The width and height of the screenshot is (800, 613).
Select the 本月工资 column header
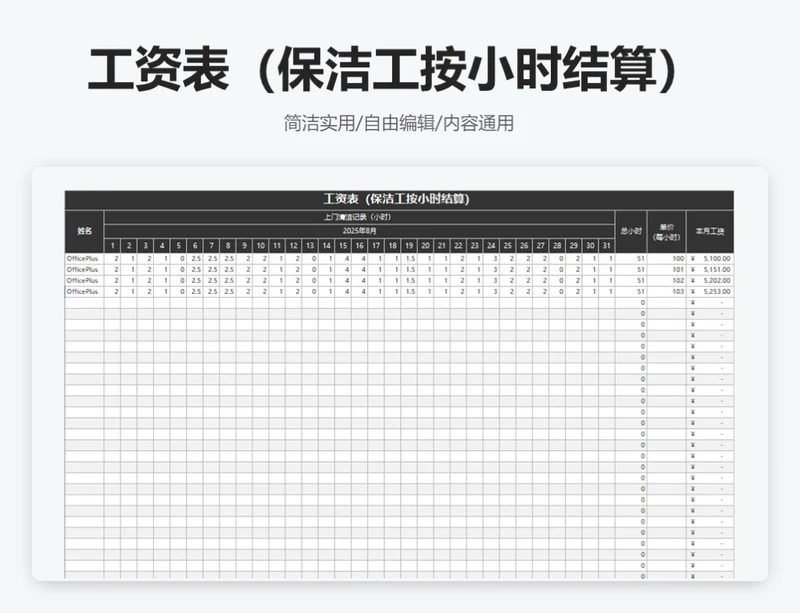click(710, 231)
